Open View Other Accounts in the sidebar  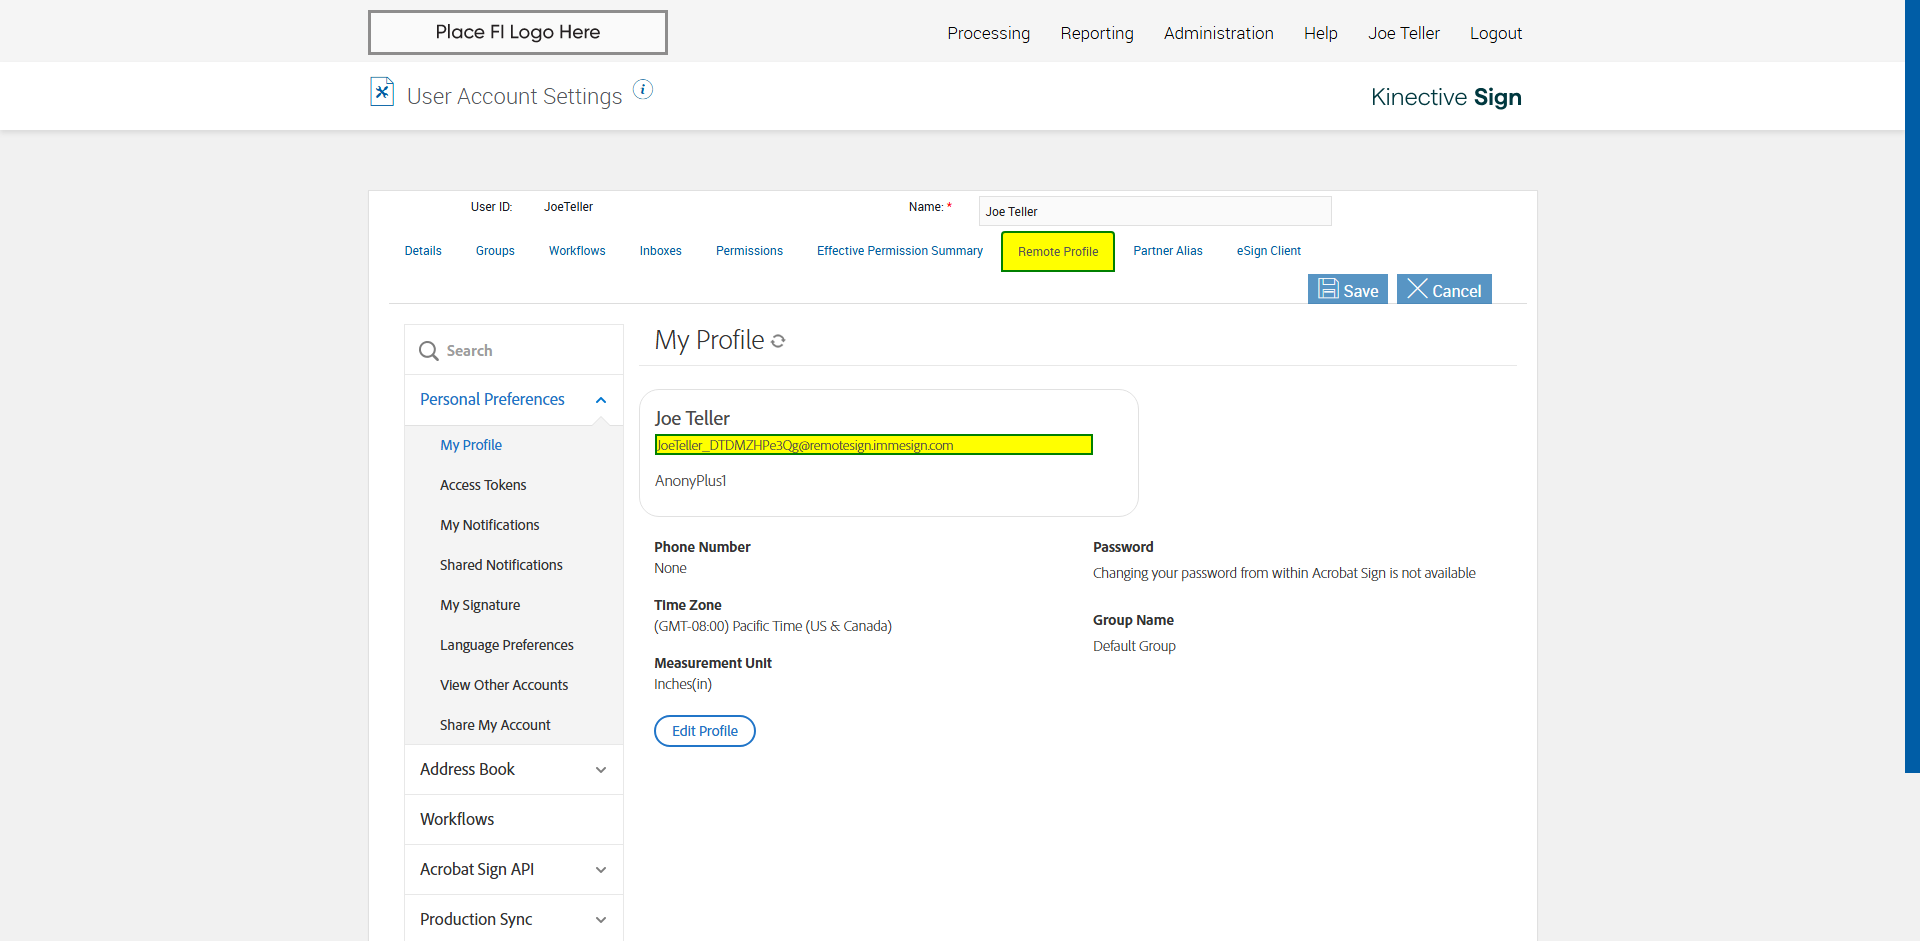click(x=504, y=685)
